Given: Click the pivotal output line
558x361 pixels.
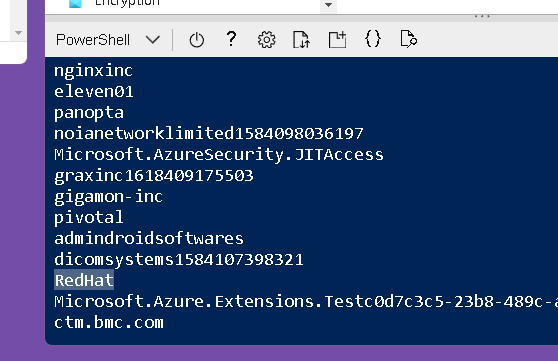Looking at the screenshot, I should (x=89, y=218).
